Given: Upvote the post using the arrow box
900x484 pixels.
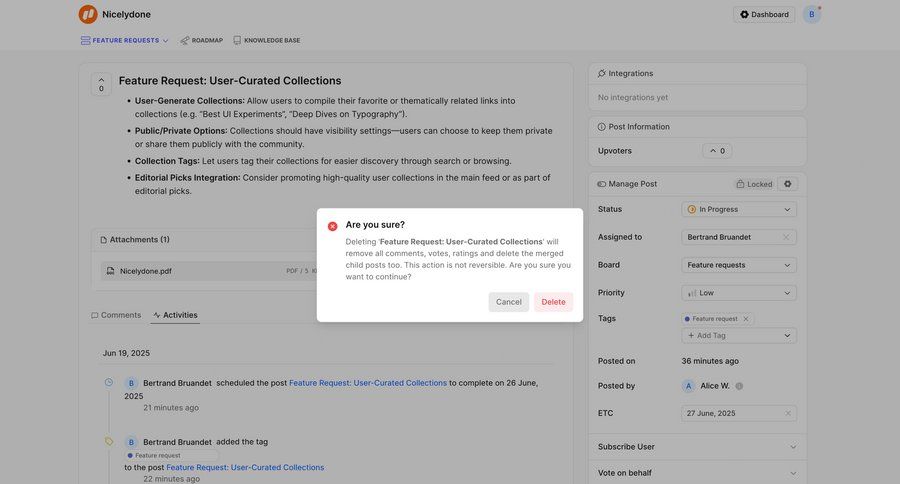Looking at the screenshot, I should tap(101, 84).
